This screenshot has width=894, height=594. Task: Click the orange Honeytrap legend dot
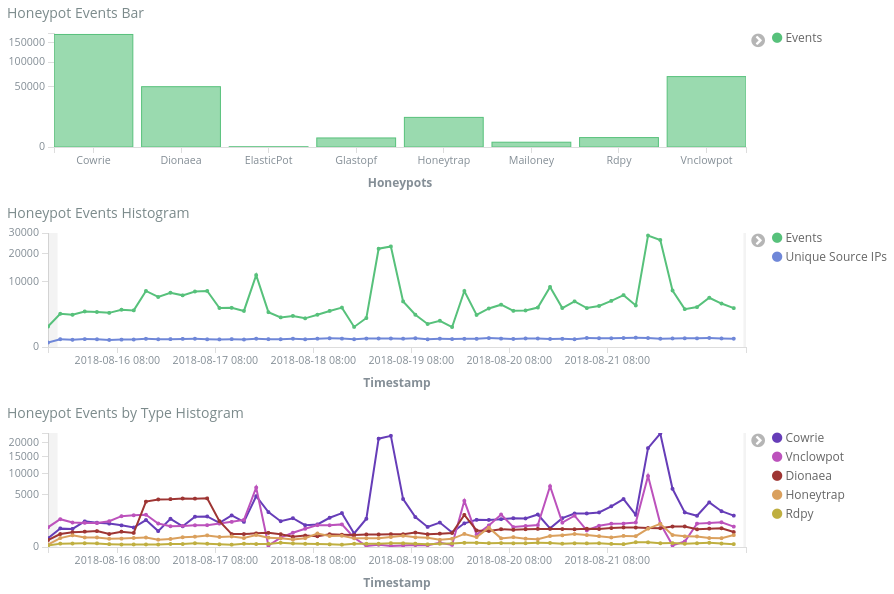(777, 495)
